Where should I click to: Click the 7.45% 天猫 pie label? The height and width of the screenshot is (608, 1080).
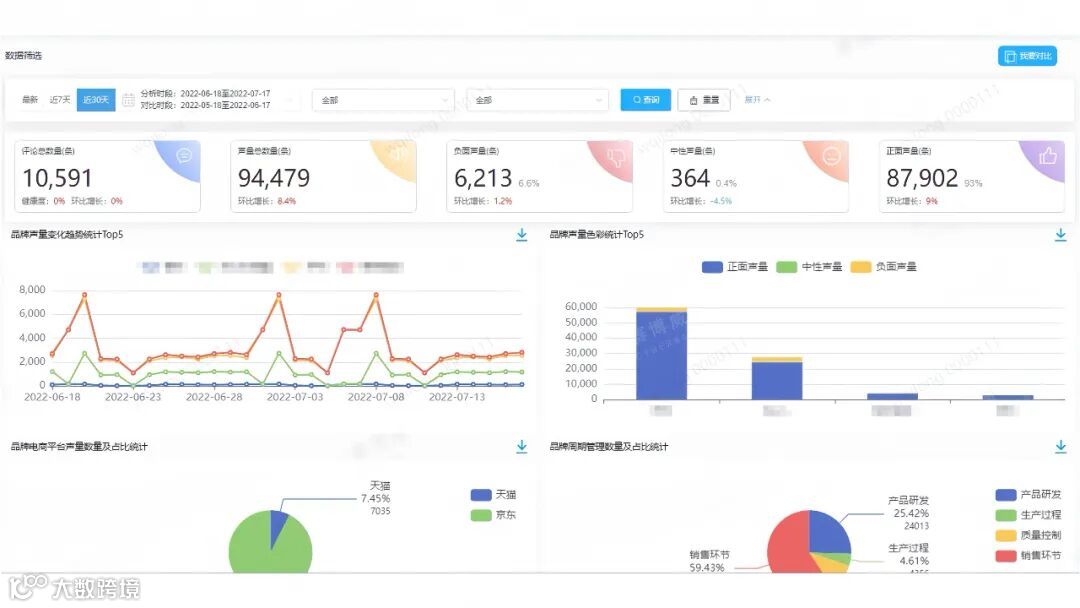[x=375, y=499]
